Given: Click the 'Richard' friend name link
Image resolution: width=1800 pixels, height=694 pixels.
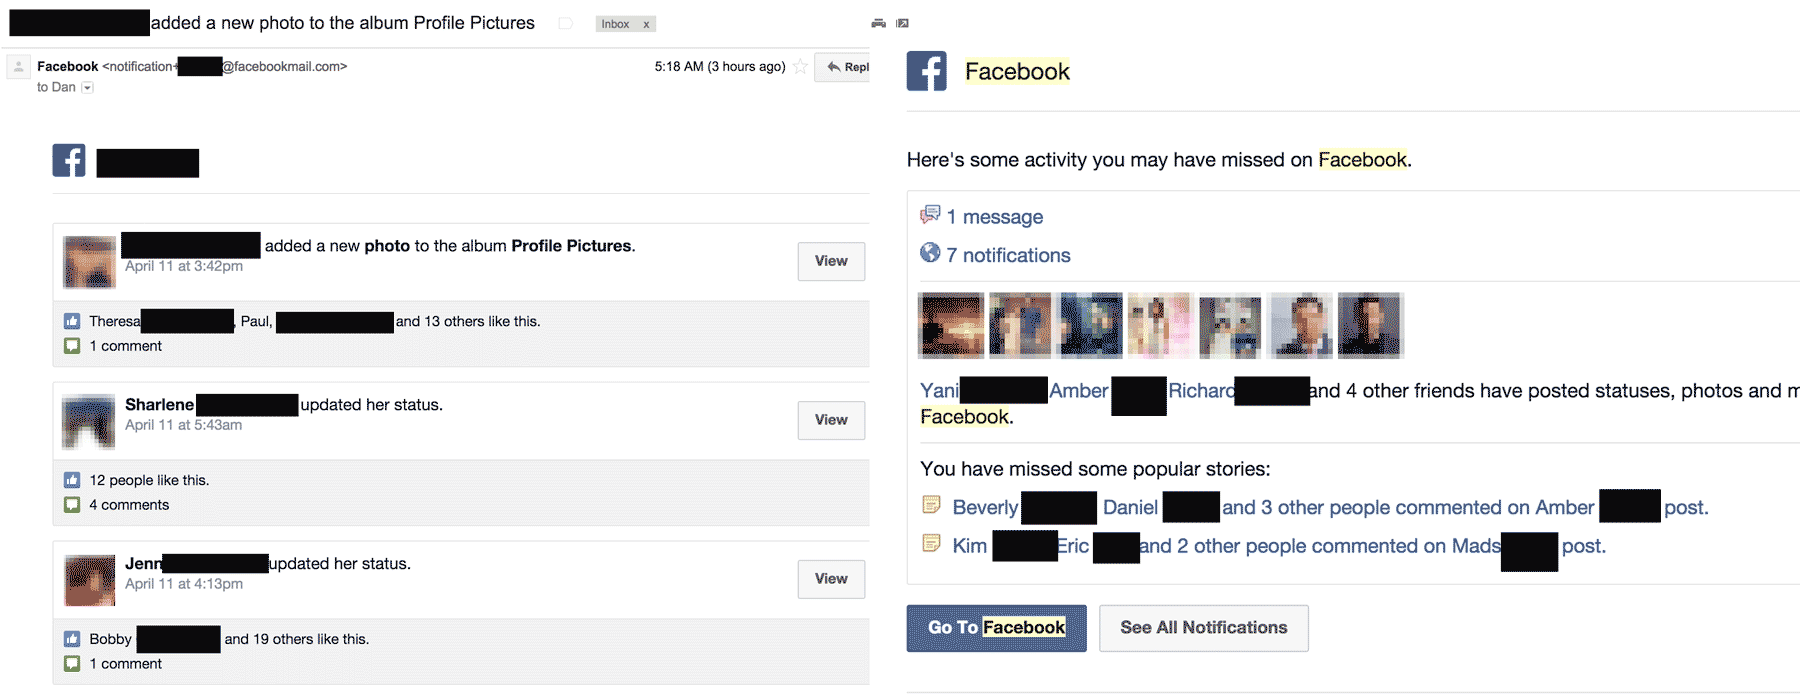Looking at the screenshot, I should pos(1202,391).
